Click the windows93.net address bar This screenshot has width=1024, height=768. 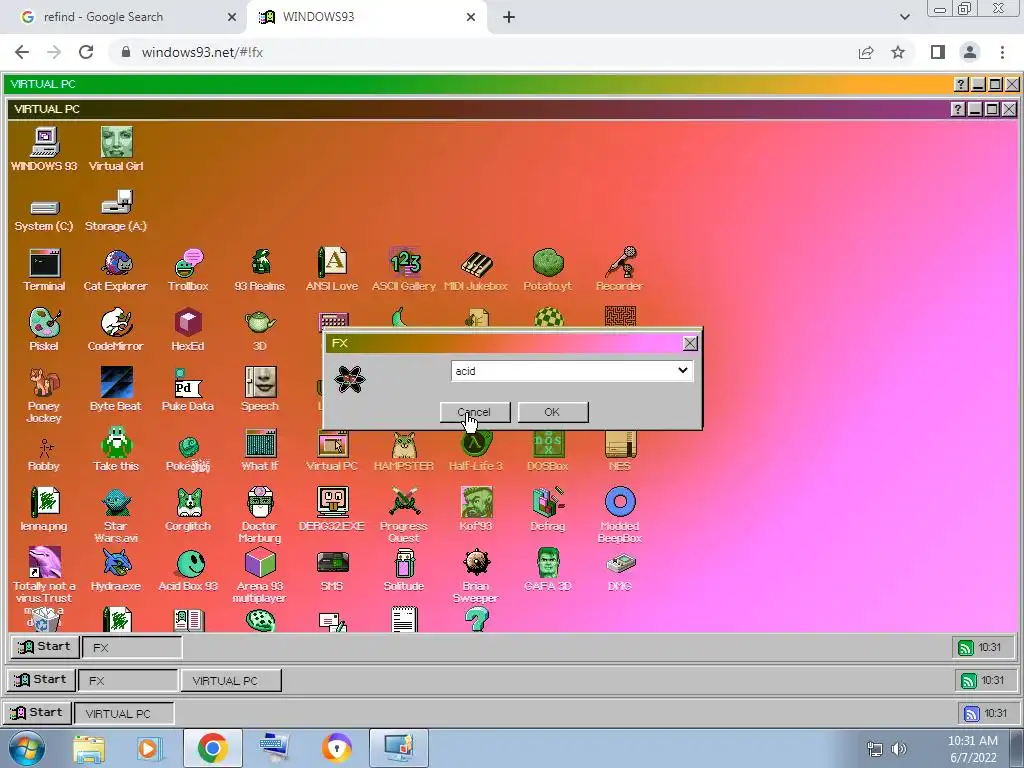click(x=483, y=52)
